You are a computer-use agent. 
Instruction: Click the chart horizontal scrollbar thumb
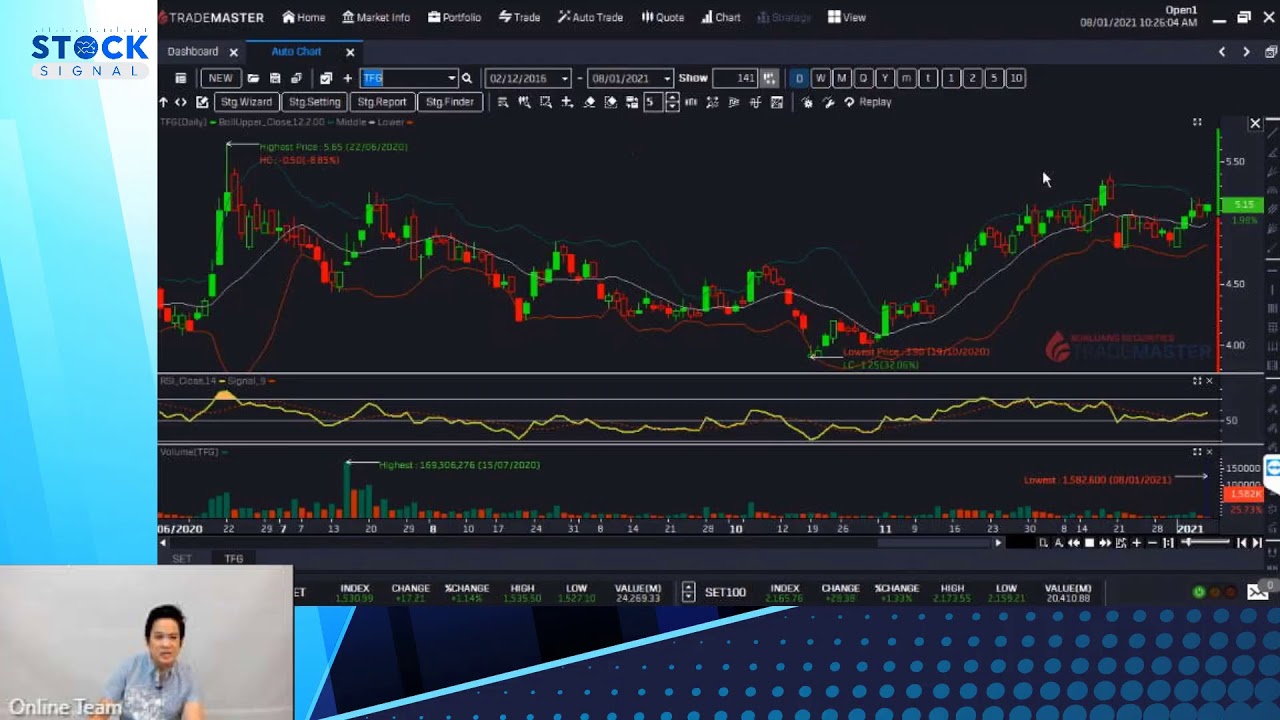(x=935, y=543)
